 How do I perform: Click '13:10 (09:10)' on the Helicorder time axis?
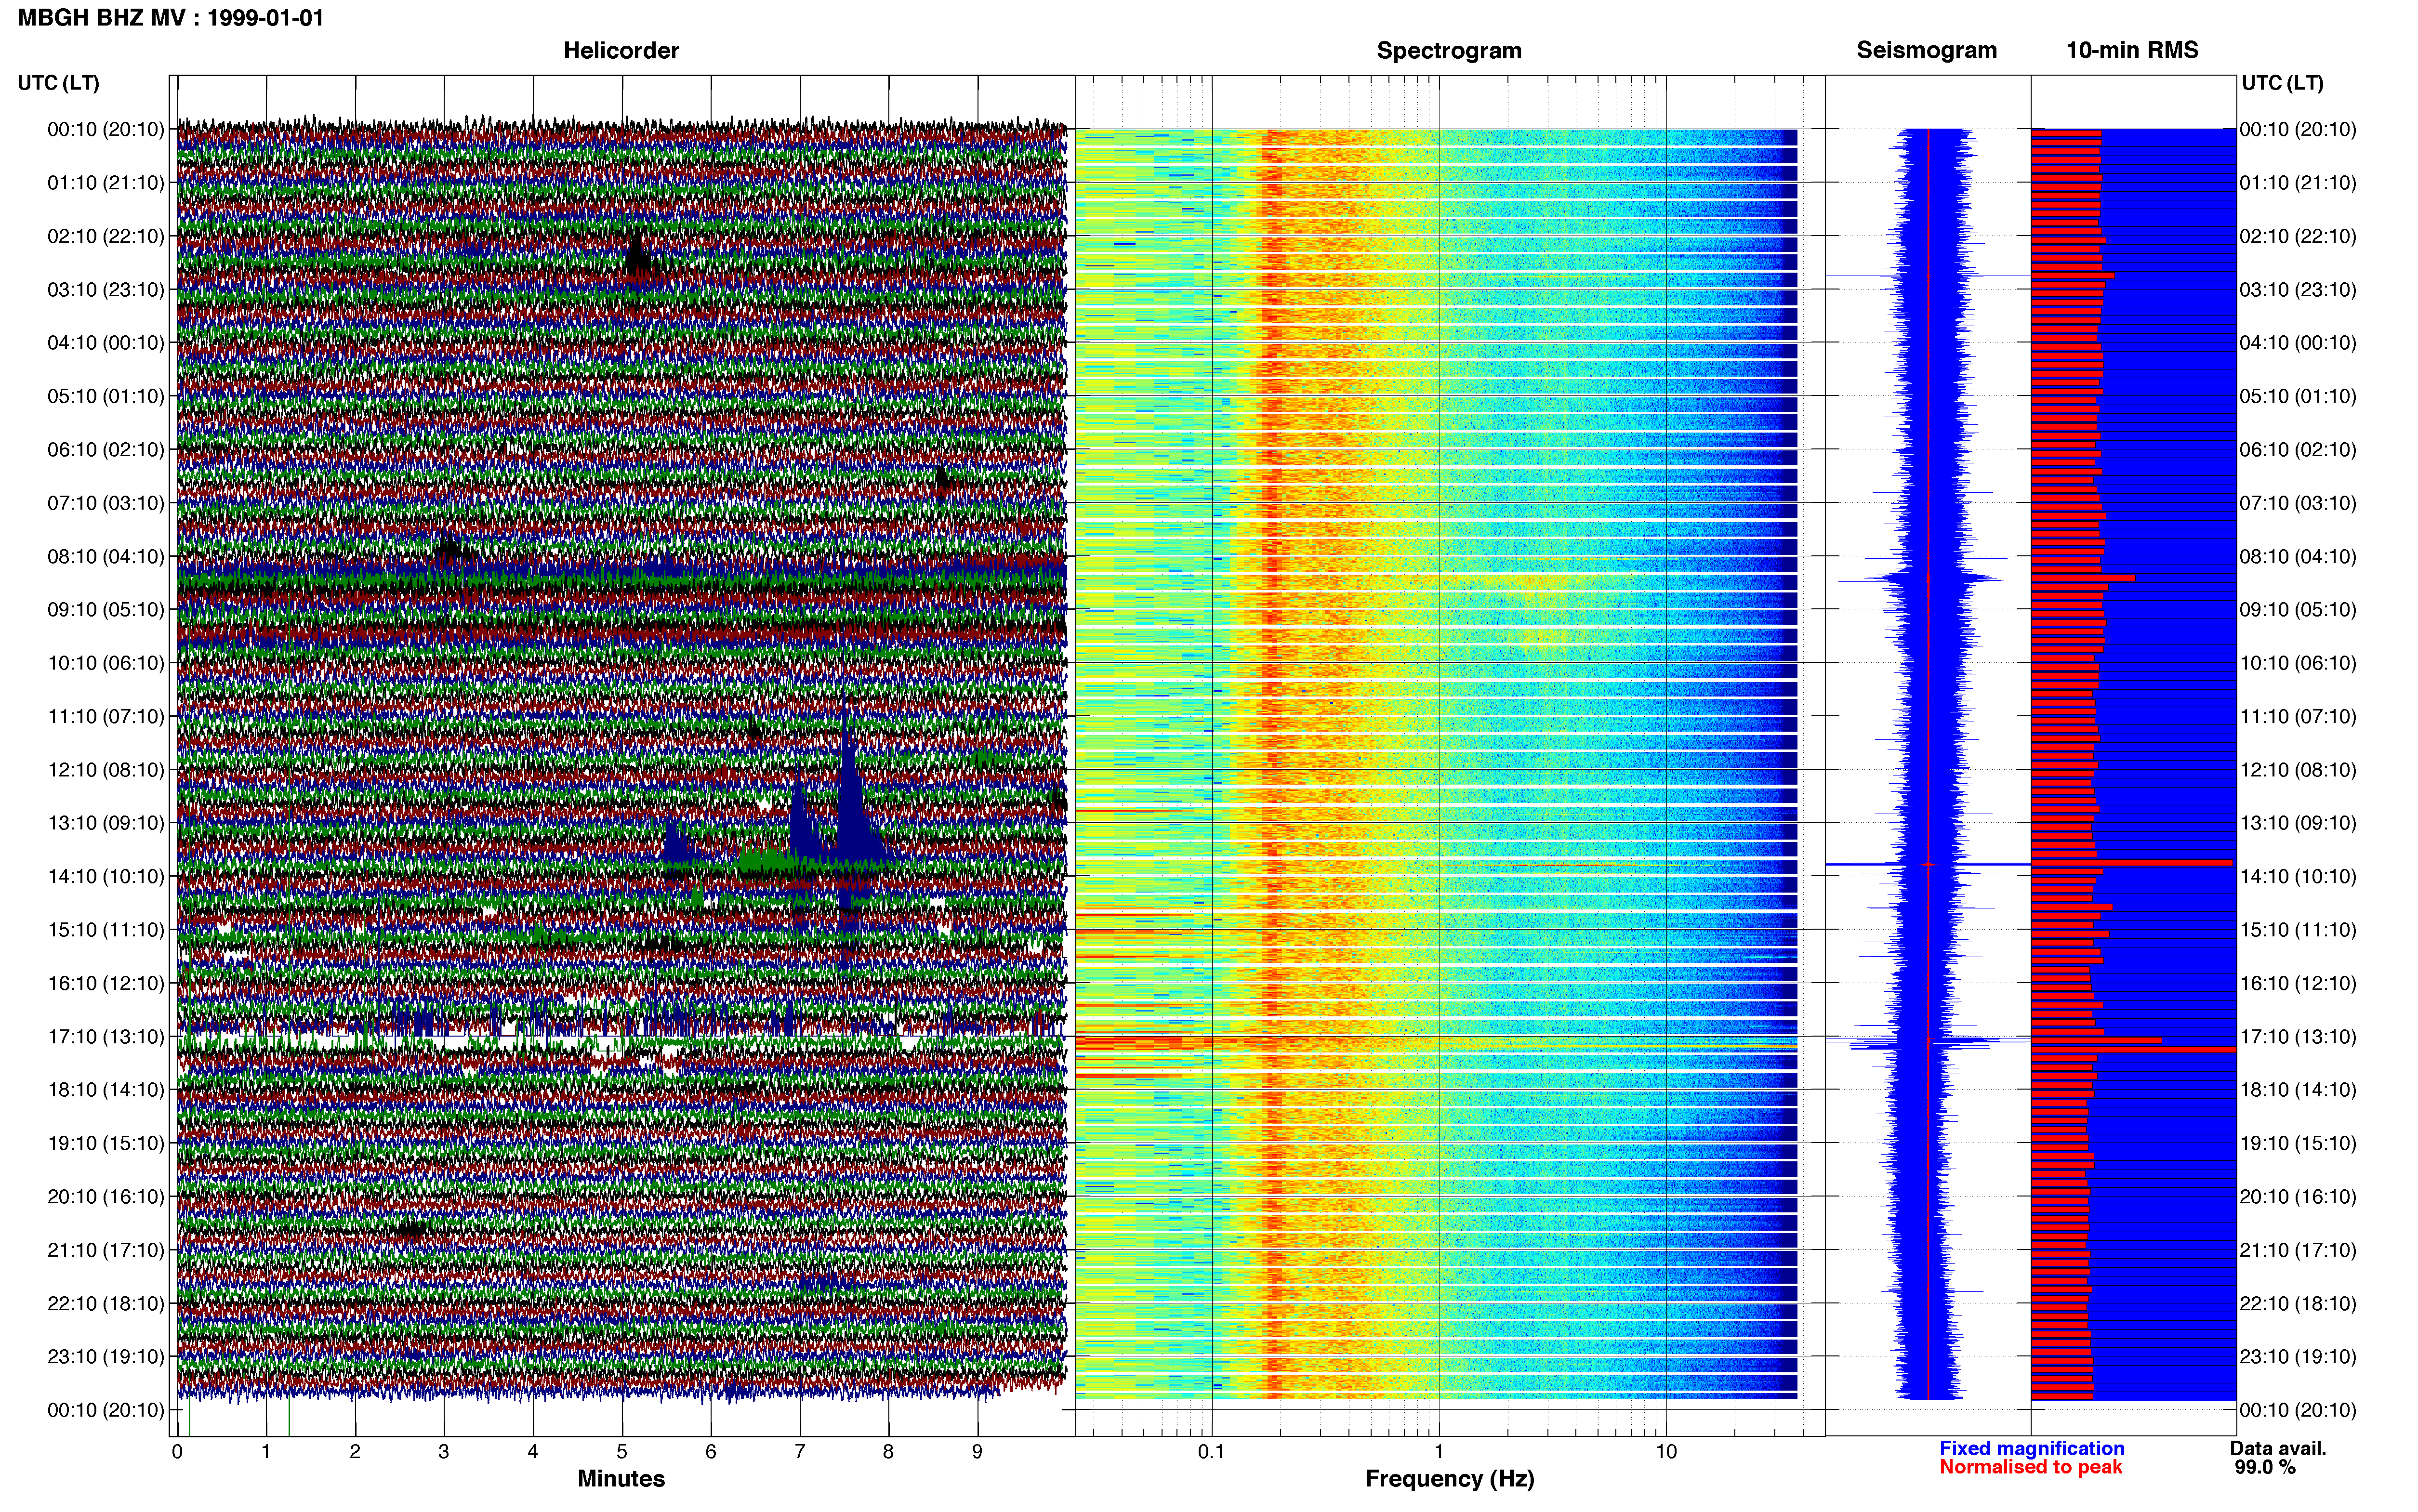tap(106, 823)
